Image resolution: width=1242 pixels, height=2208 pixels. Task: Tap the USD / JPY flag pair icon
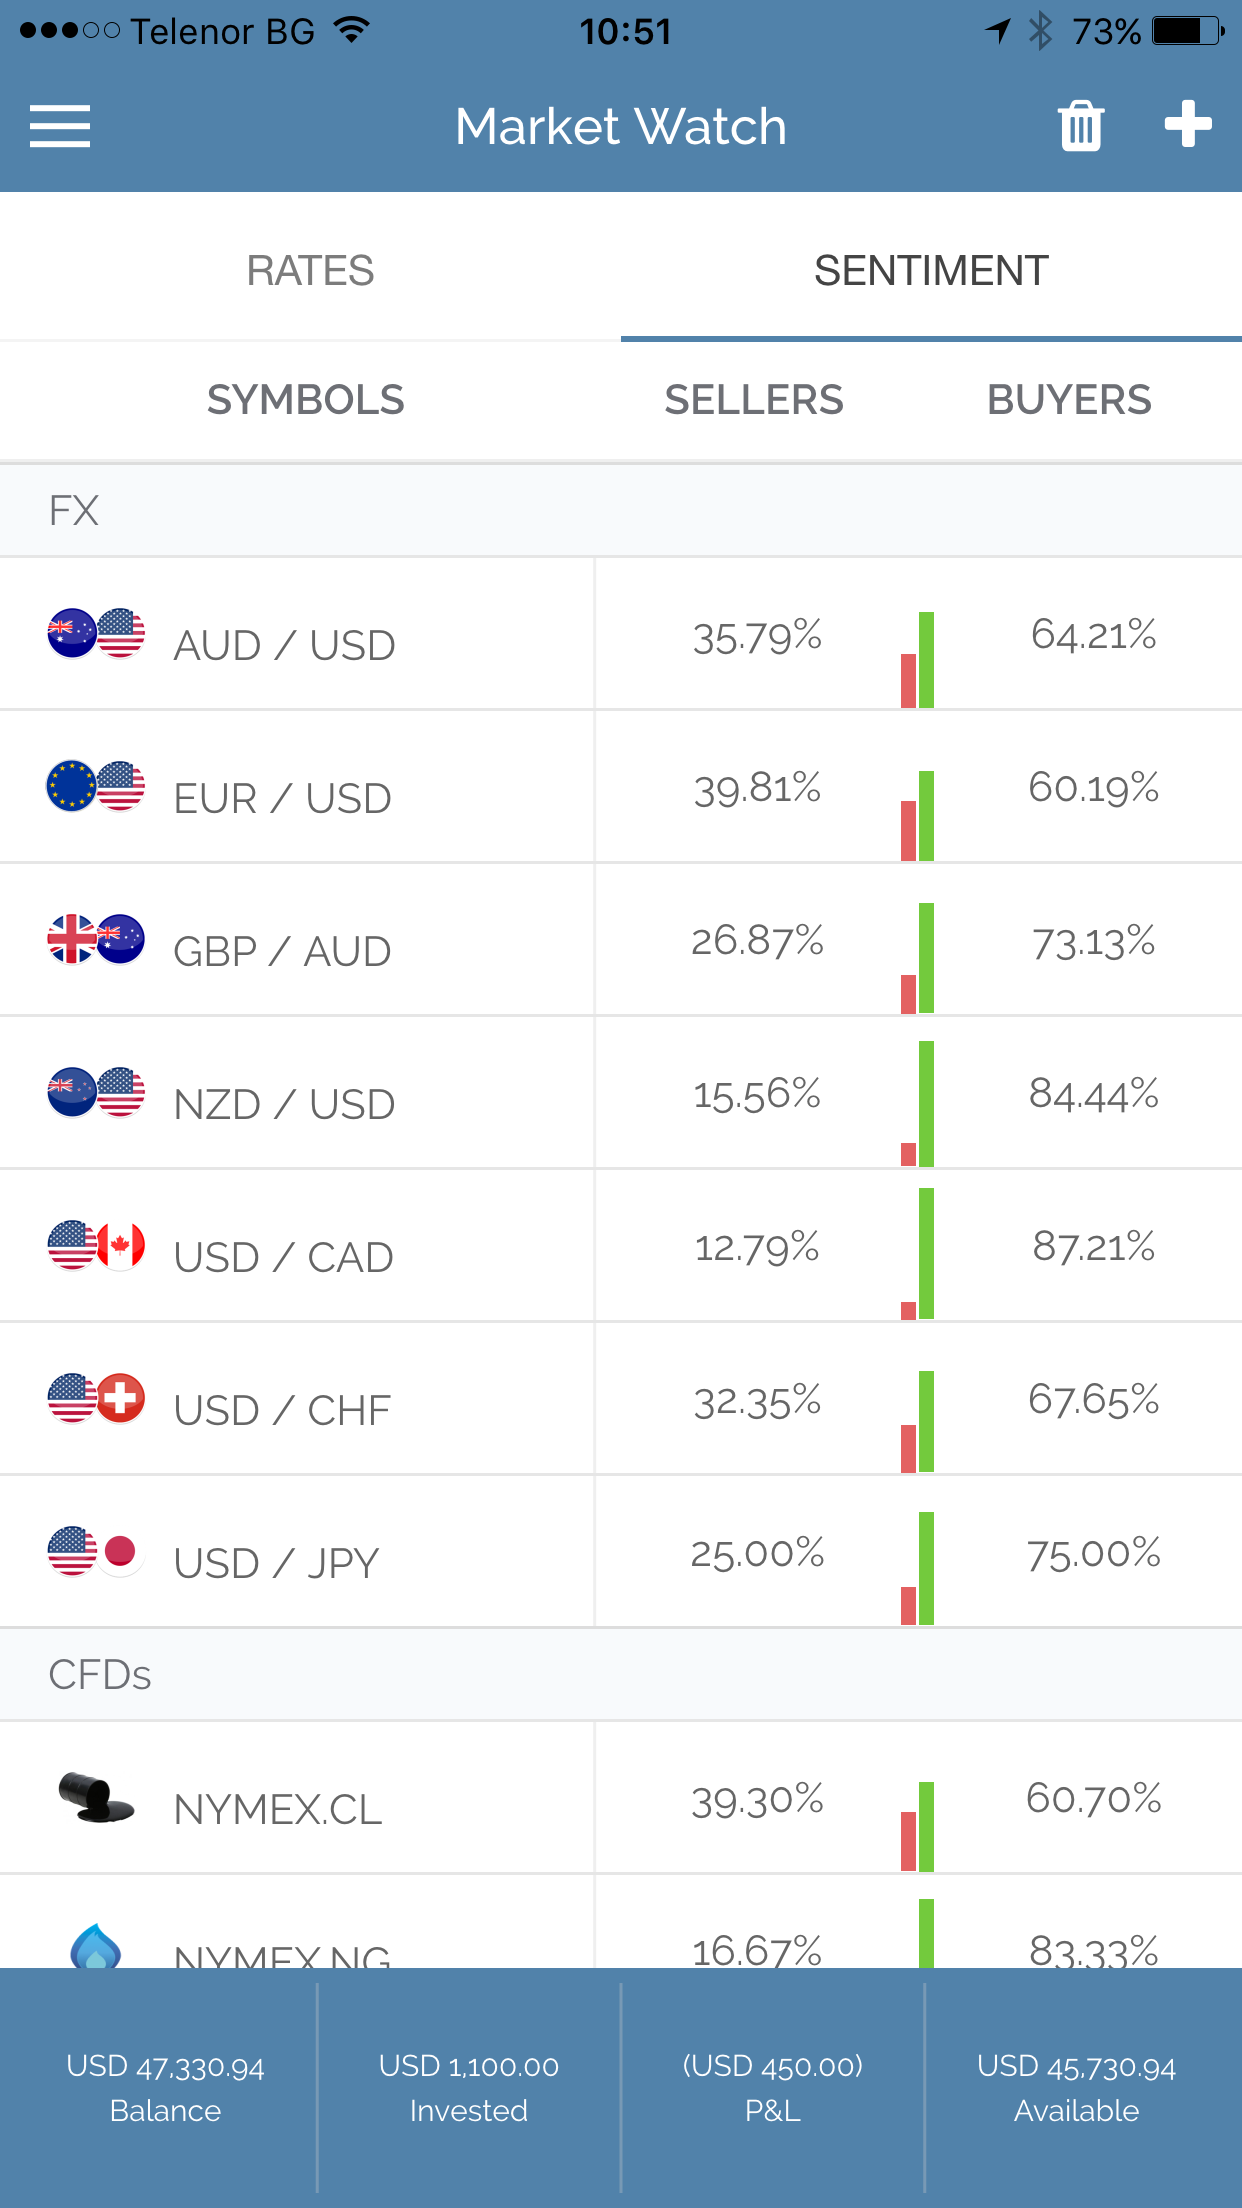click(x=96, y=1552)
